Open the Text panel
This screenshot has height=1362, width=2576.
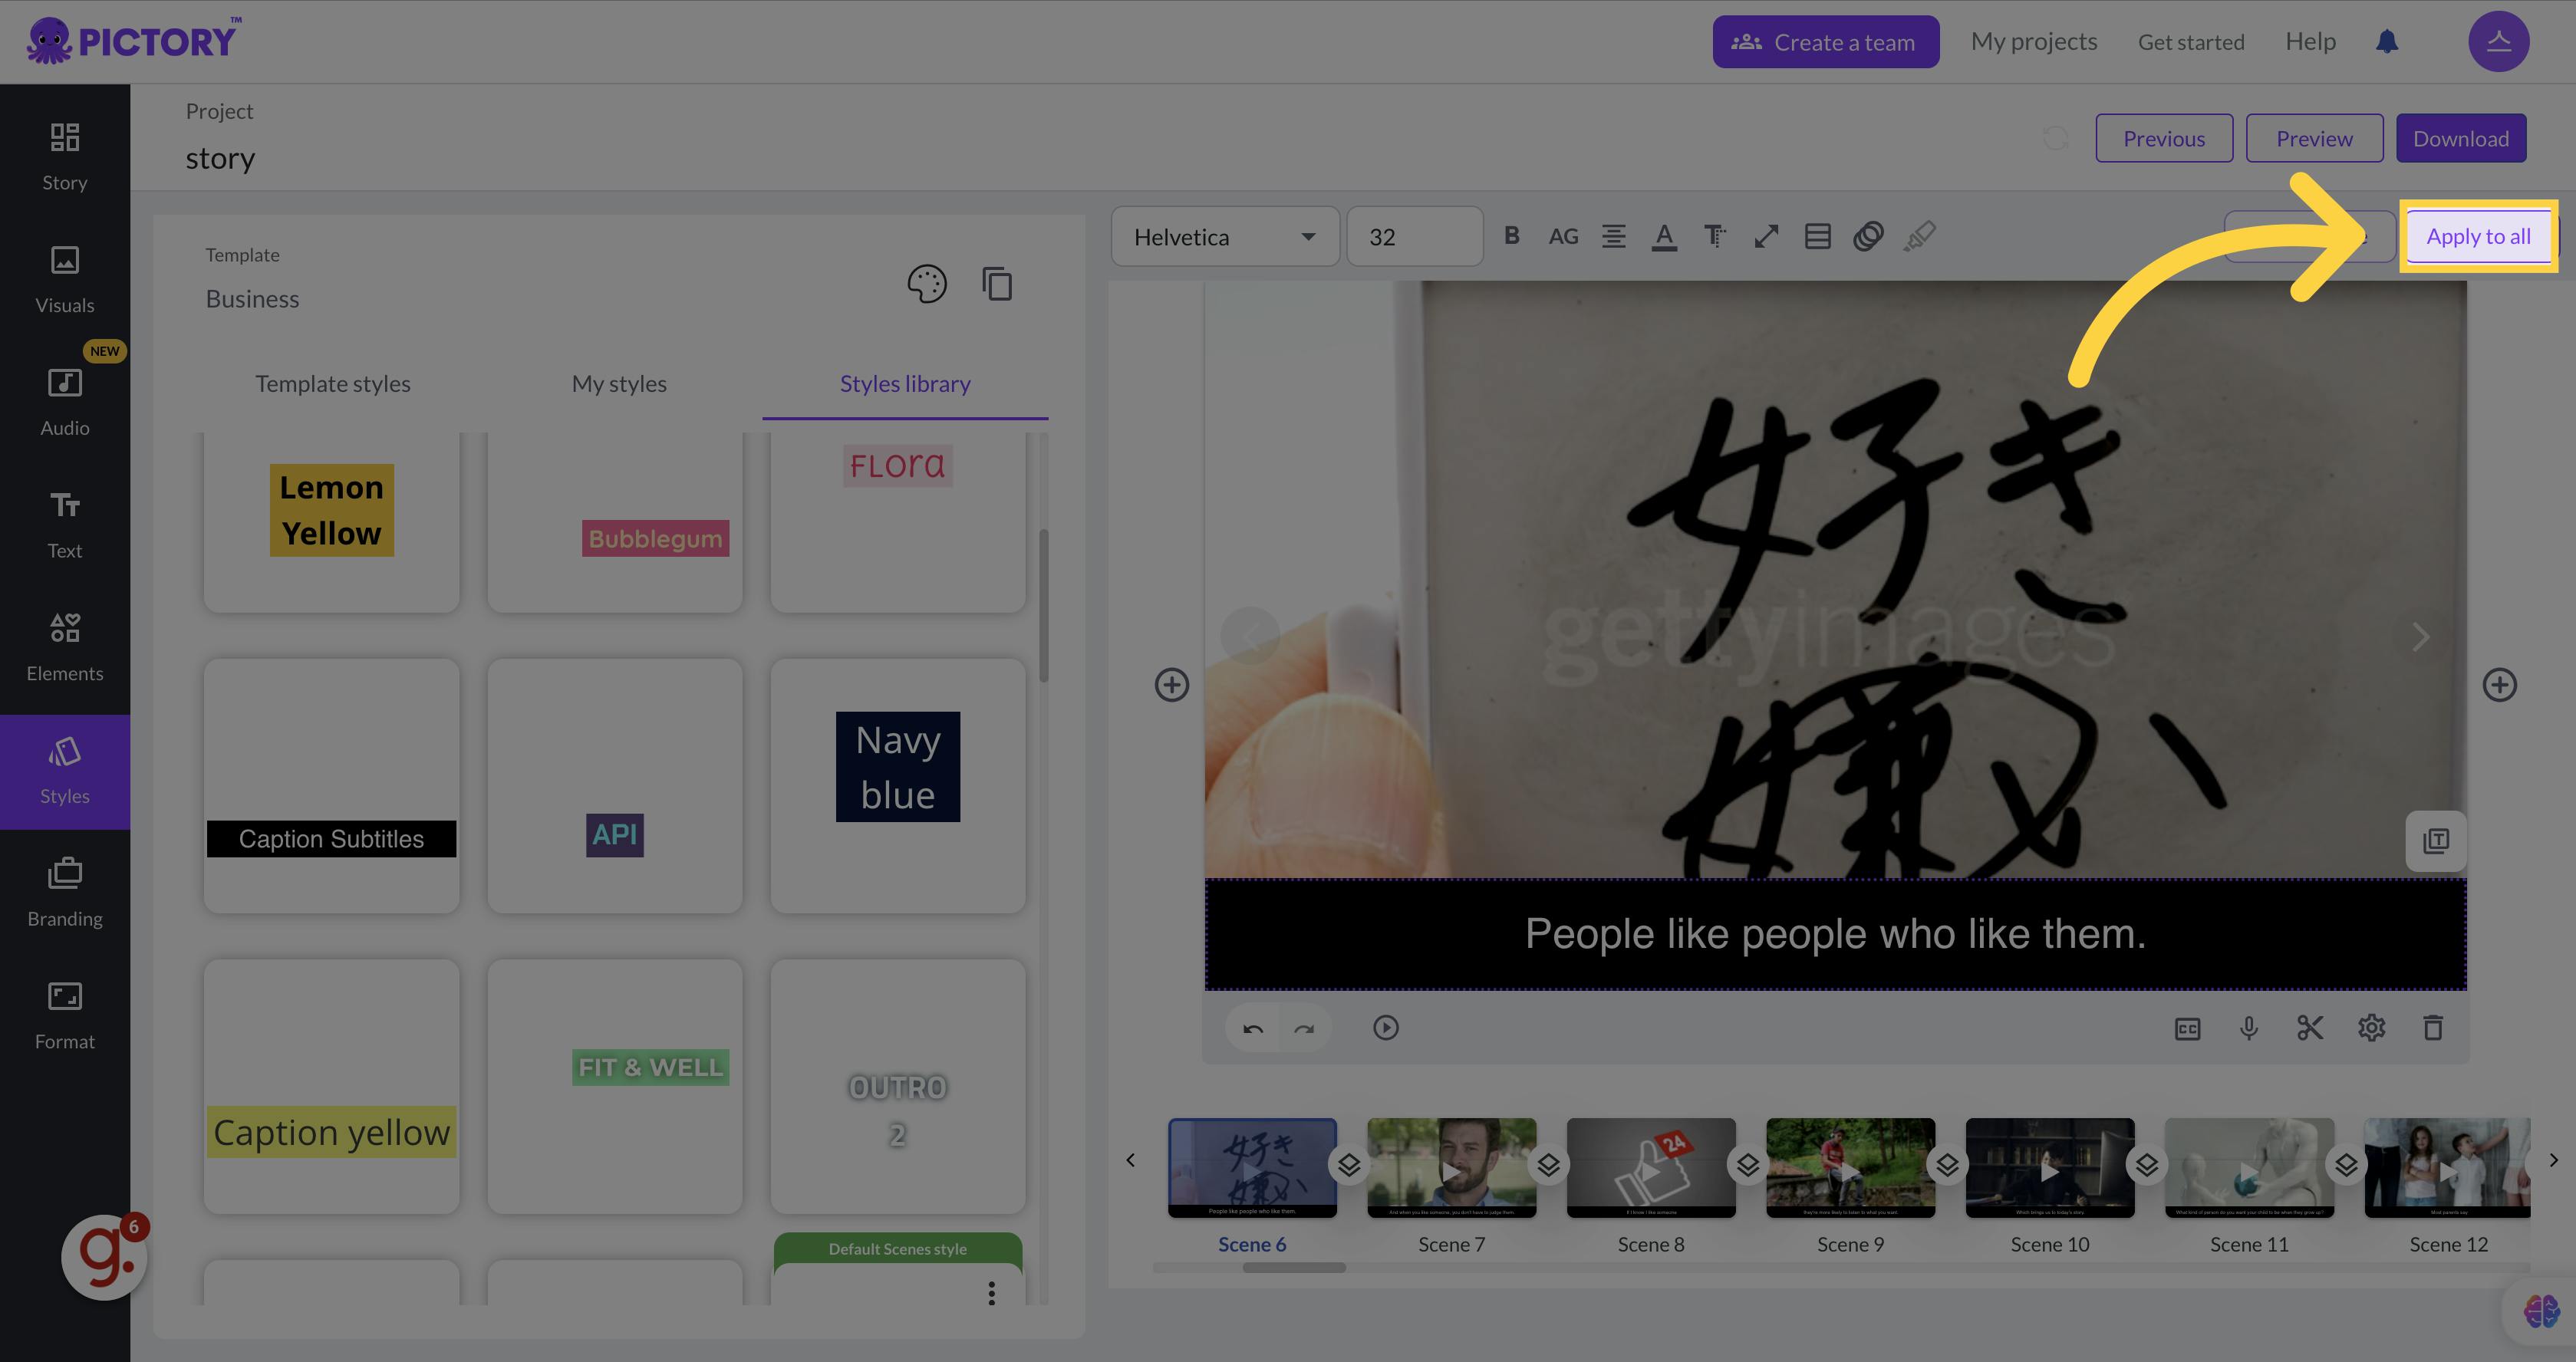click(x=65, y=524)
